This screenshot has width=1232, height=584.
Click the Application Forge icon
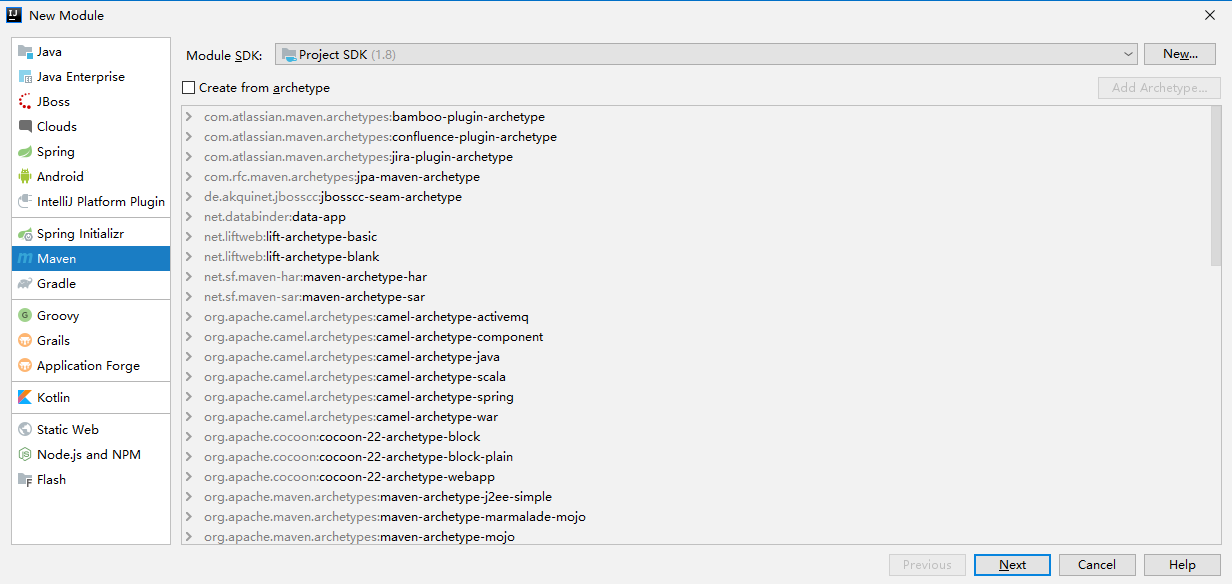(x=25, y=366)
